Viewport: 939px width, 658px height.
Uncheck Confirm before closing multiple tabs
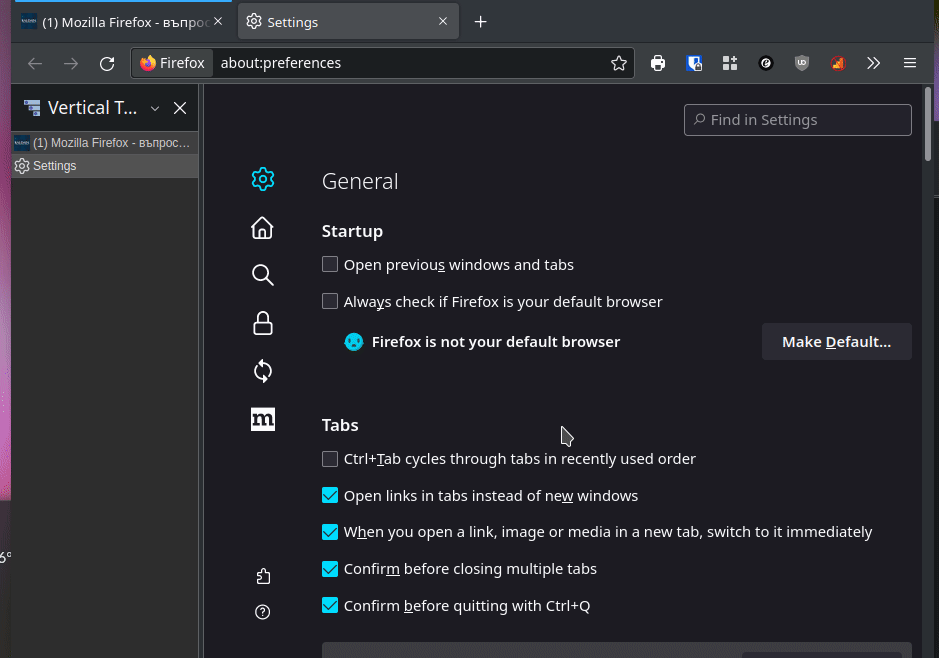330,569
